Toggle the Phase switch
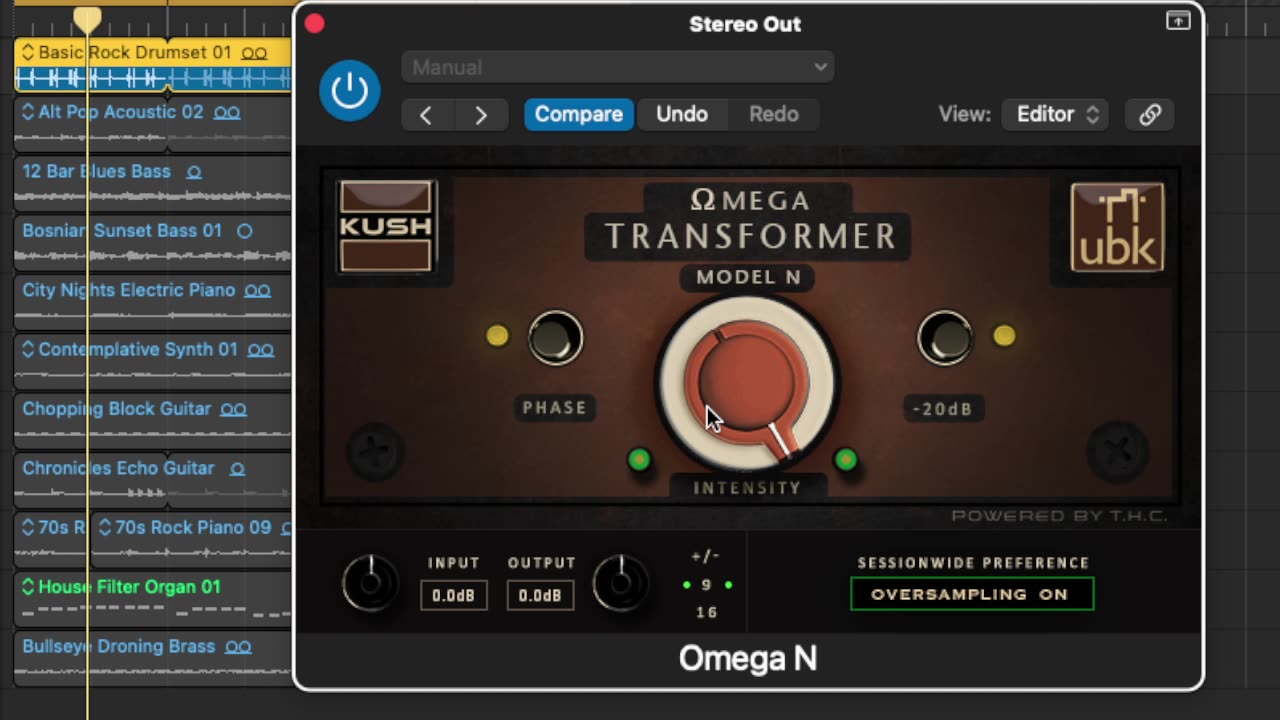The width and height of the screenshot is (1280, 720). coord(555,338)
